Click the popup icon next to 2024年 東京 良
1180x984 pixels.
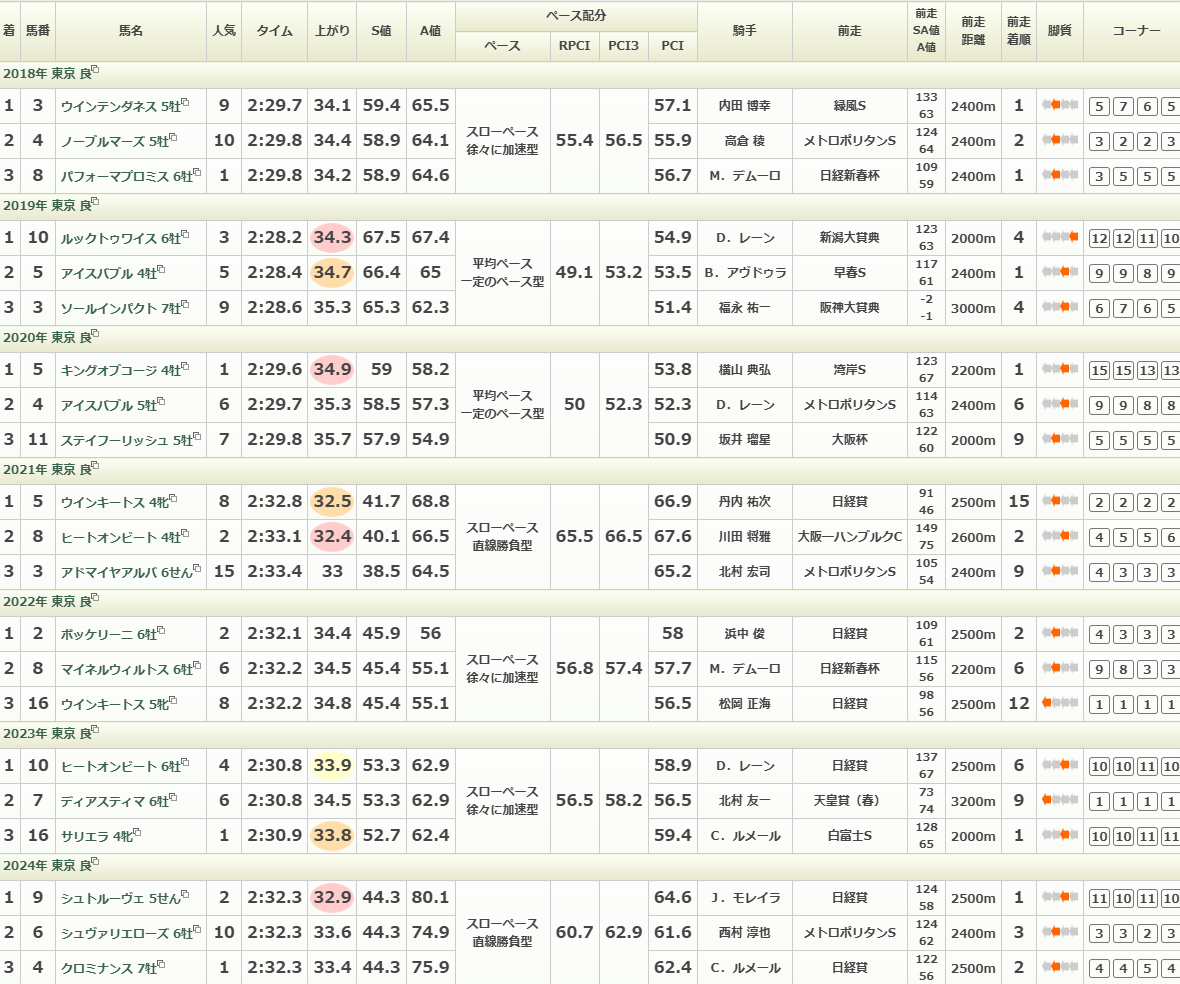tap(96, 863)
